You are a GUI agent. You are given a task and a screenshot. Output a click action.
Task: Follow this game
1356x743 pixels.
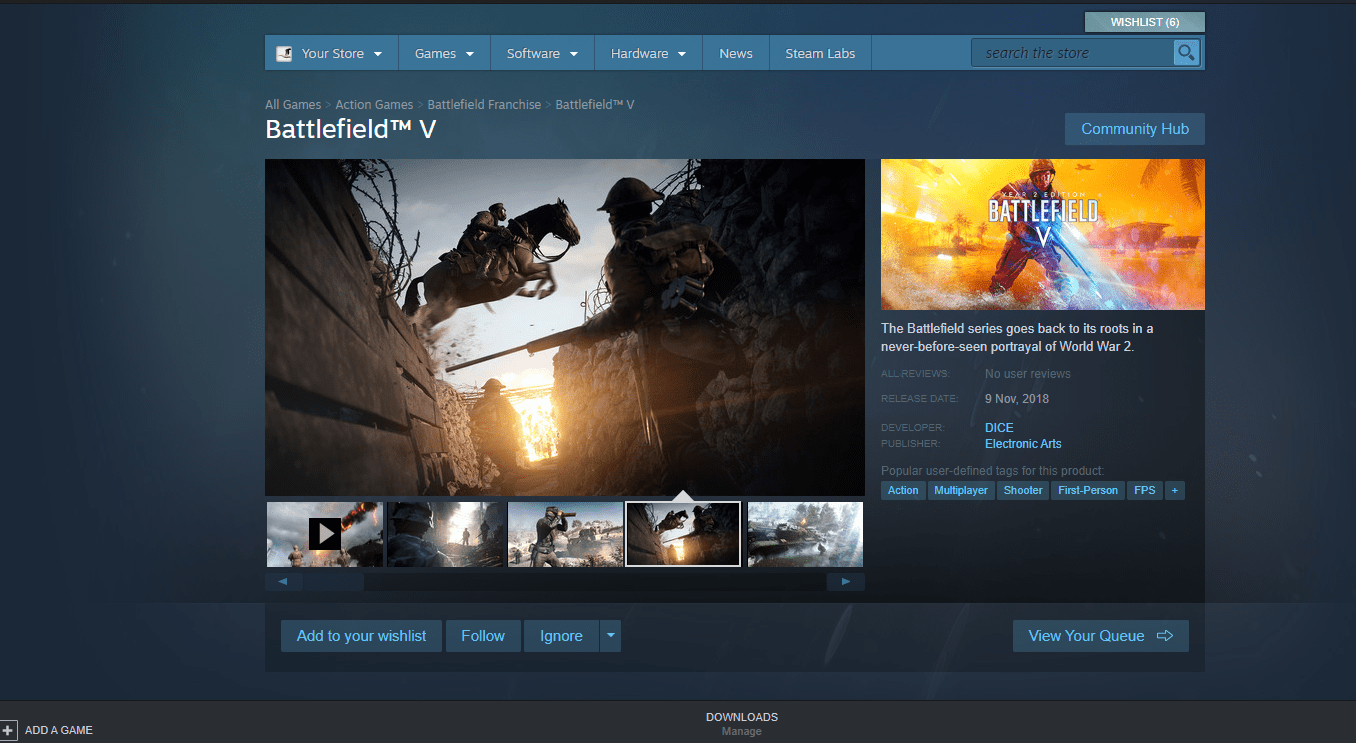coord(483,636)
